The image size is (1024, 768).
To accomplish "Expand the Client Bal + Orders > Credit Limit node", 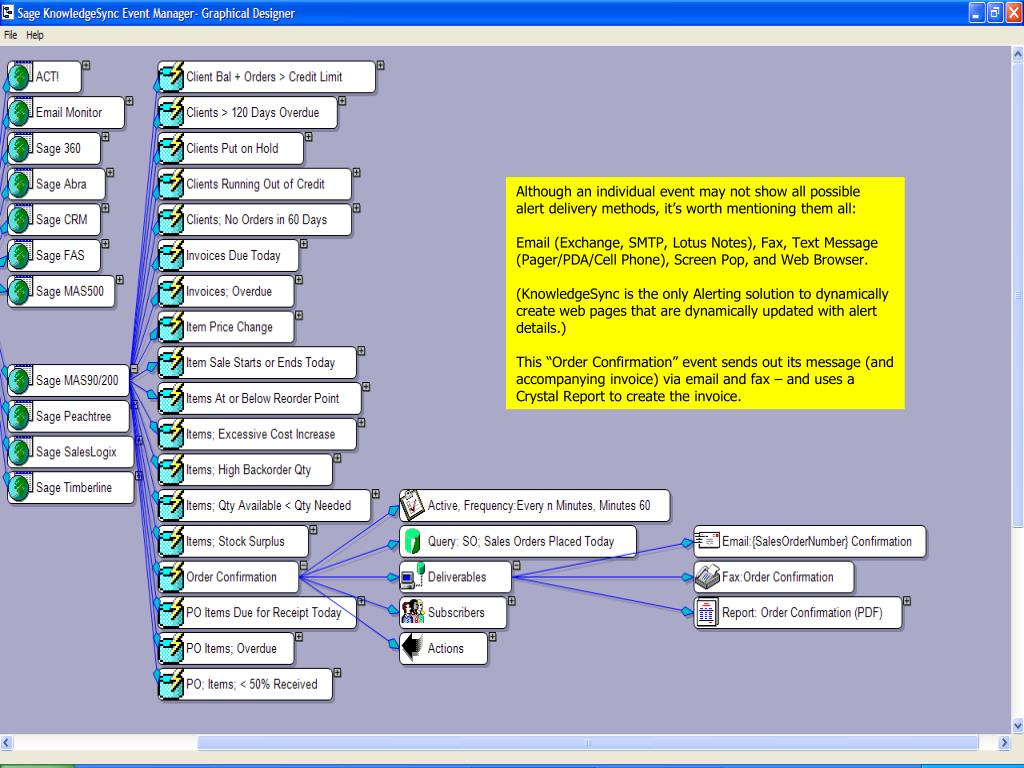I will coord(381,65).
